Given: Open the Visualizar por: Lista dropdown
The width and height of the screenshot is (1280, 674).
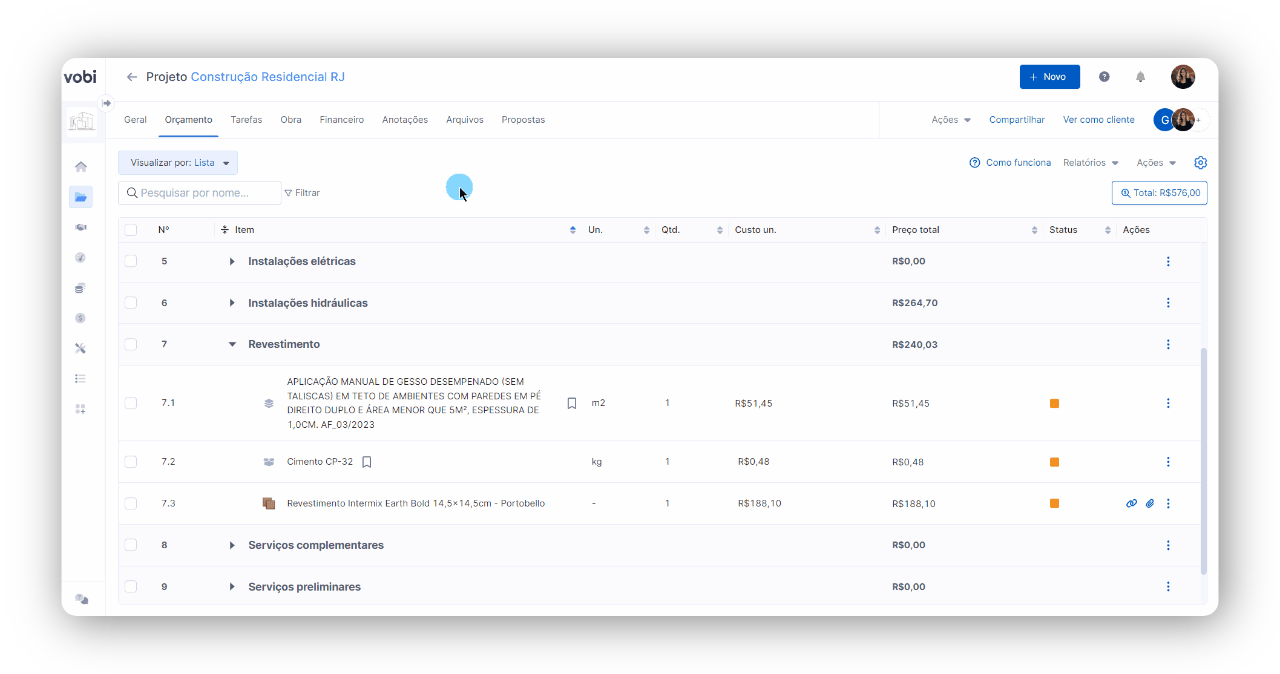Looking at the screenshot, I should [x=178, y=163].
